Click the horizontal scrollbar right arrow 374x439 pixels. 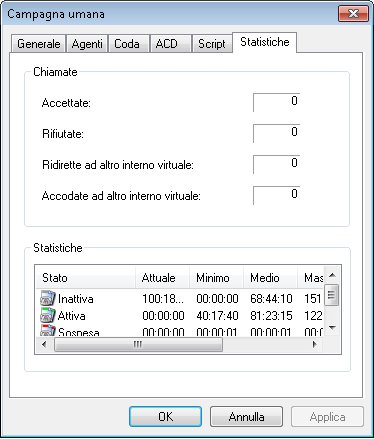(314, 344)
